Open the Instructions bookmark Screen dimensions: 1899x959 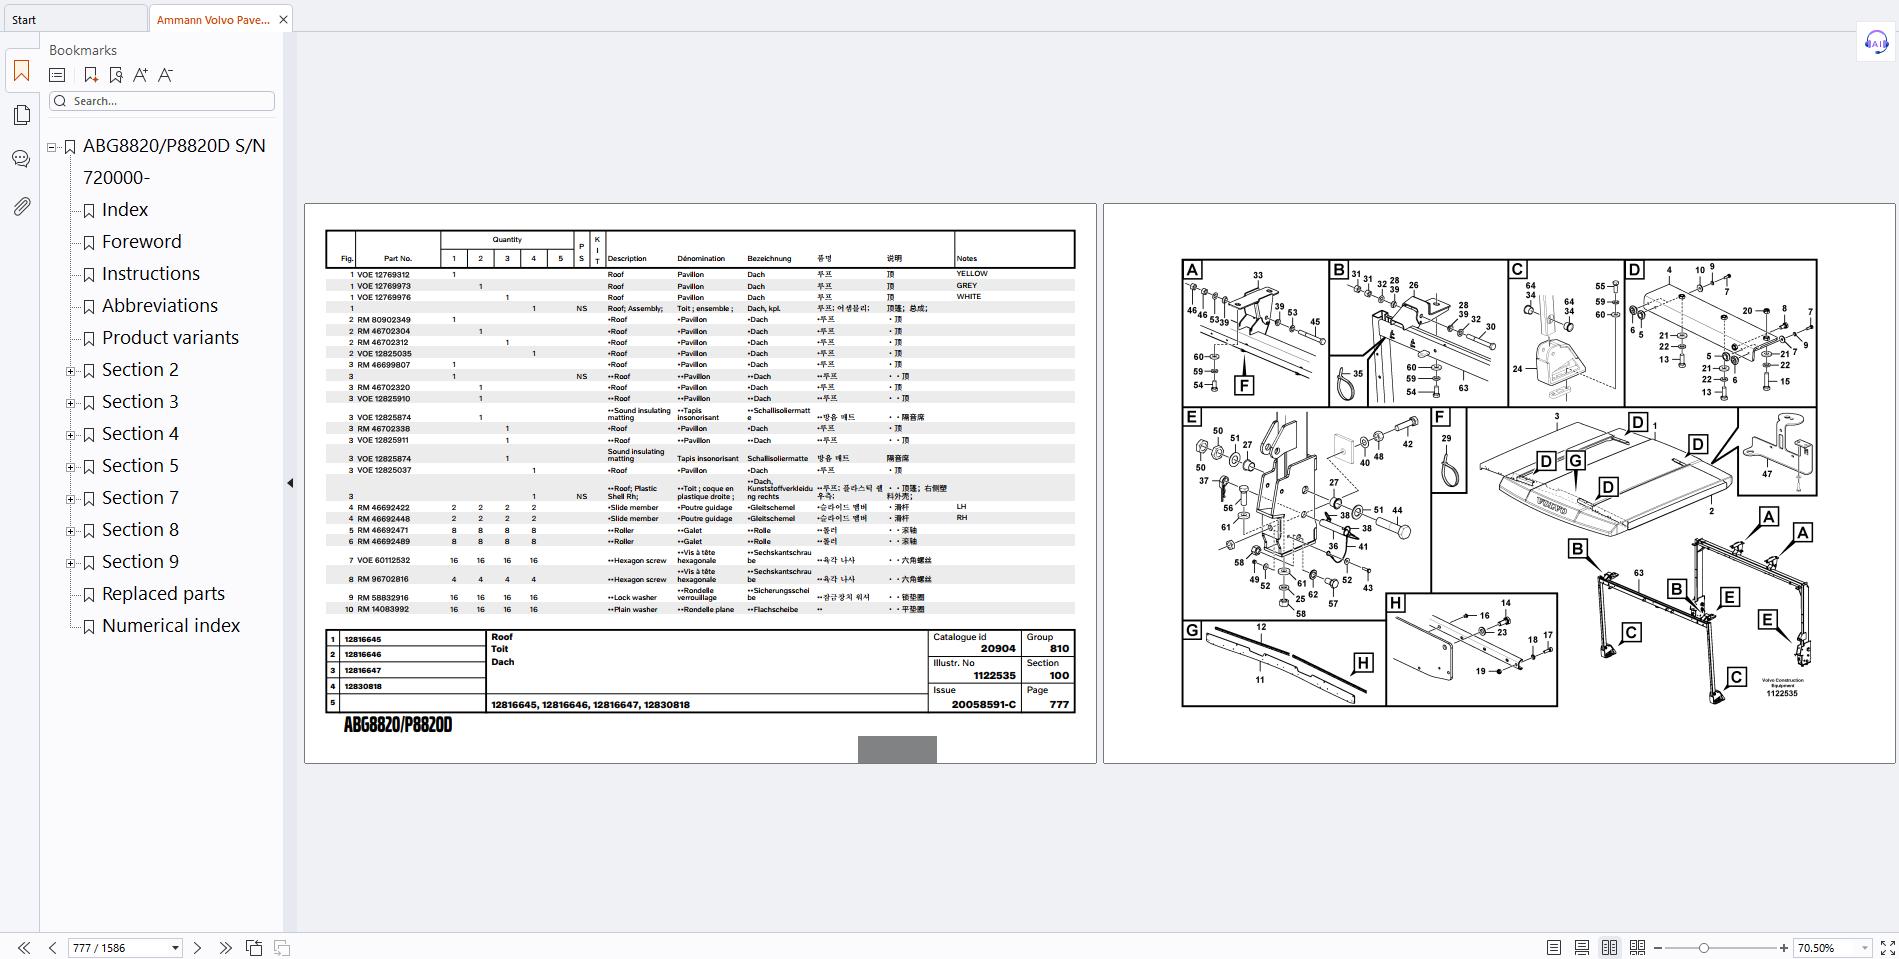(151, 273)
